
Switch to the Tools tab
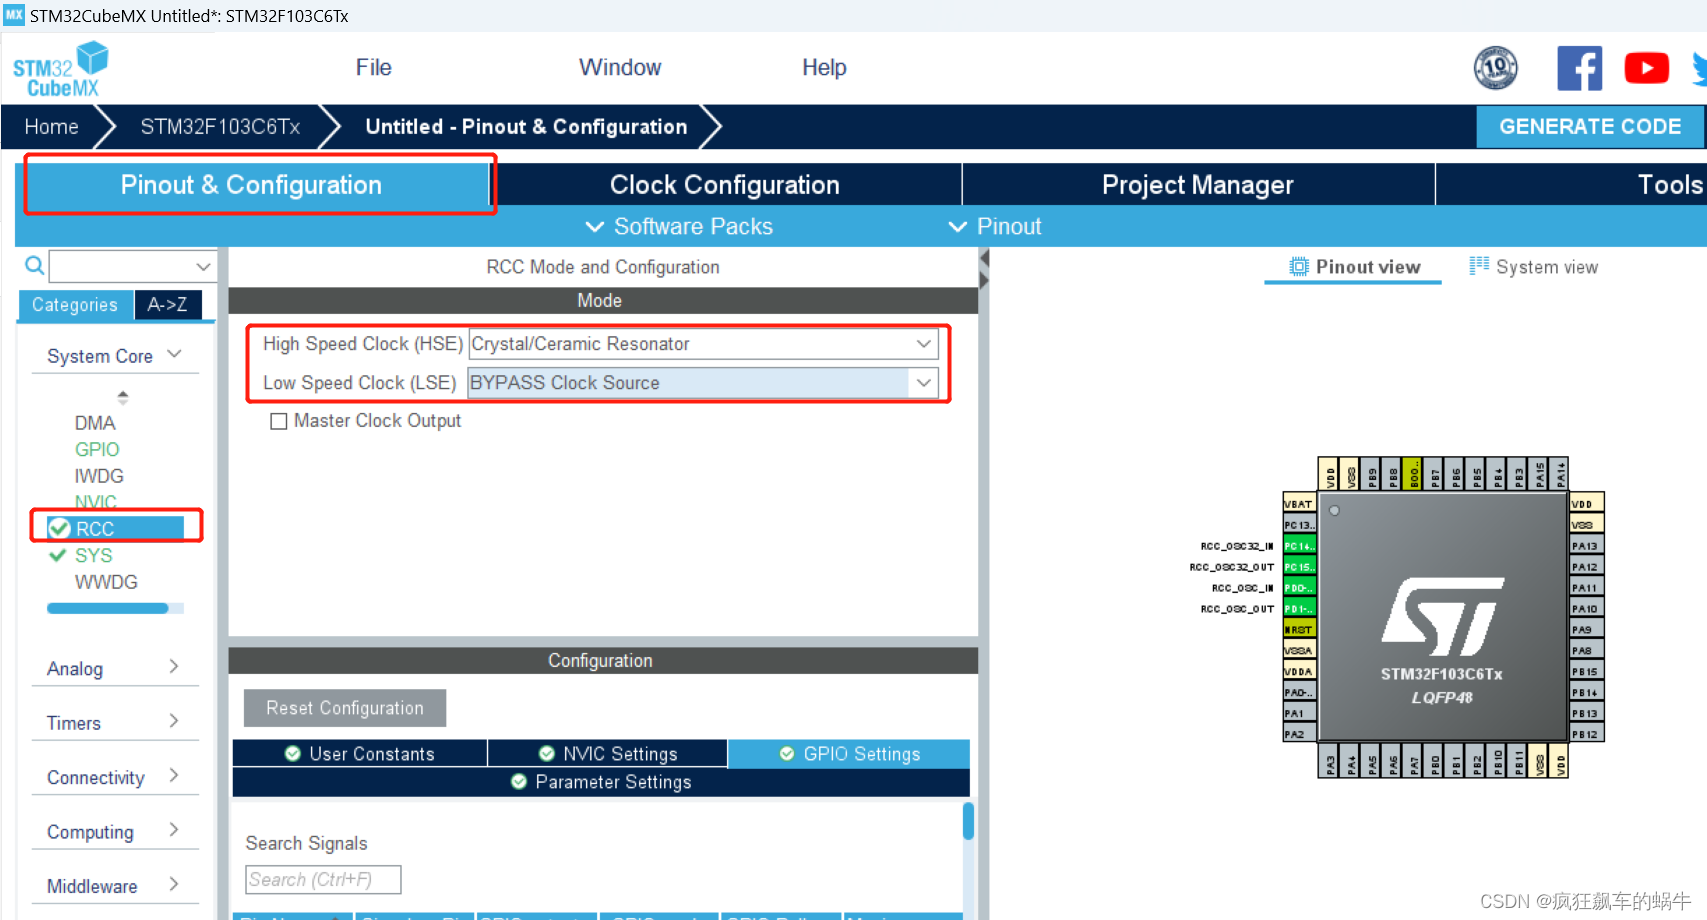click(x=1571, y=185)
